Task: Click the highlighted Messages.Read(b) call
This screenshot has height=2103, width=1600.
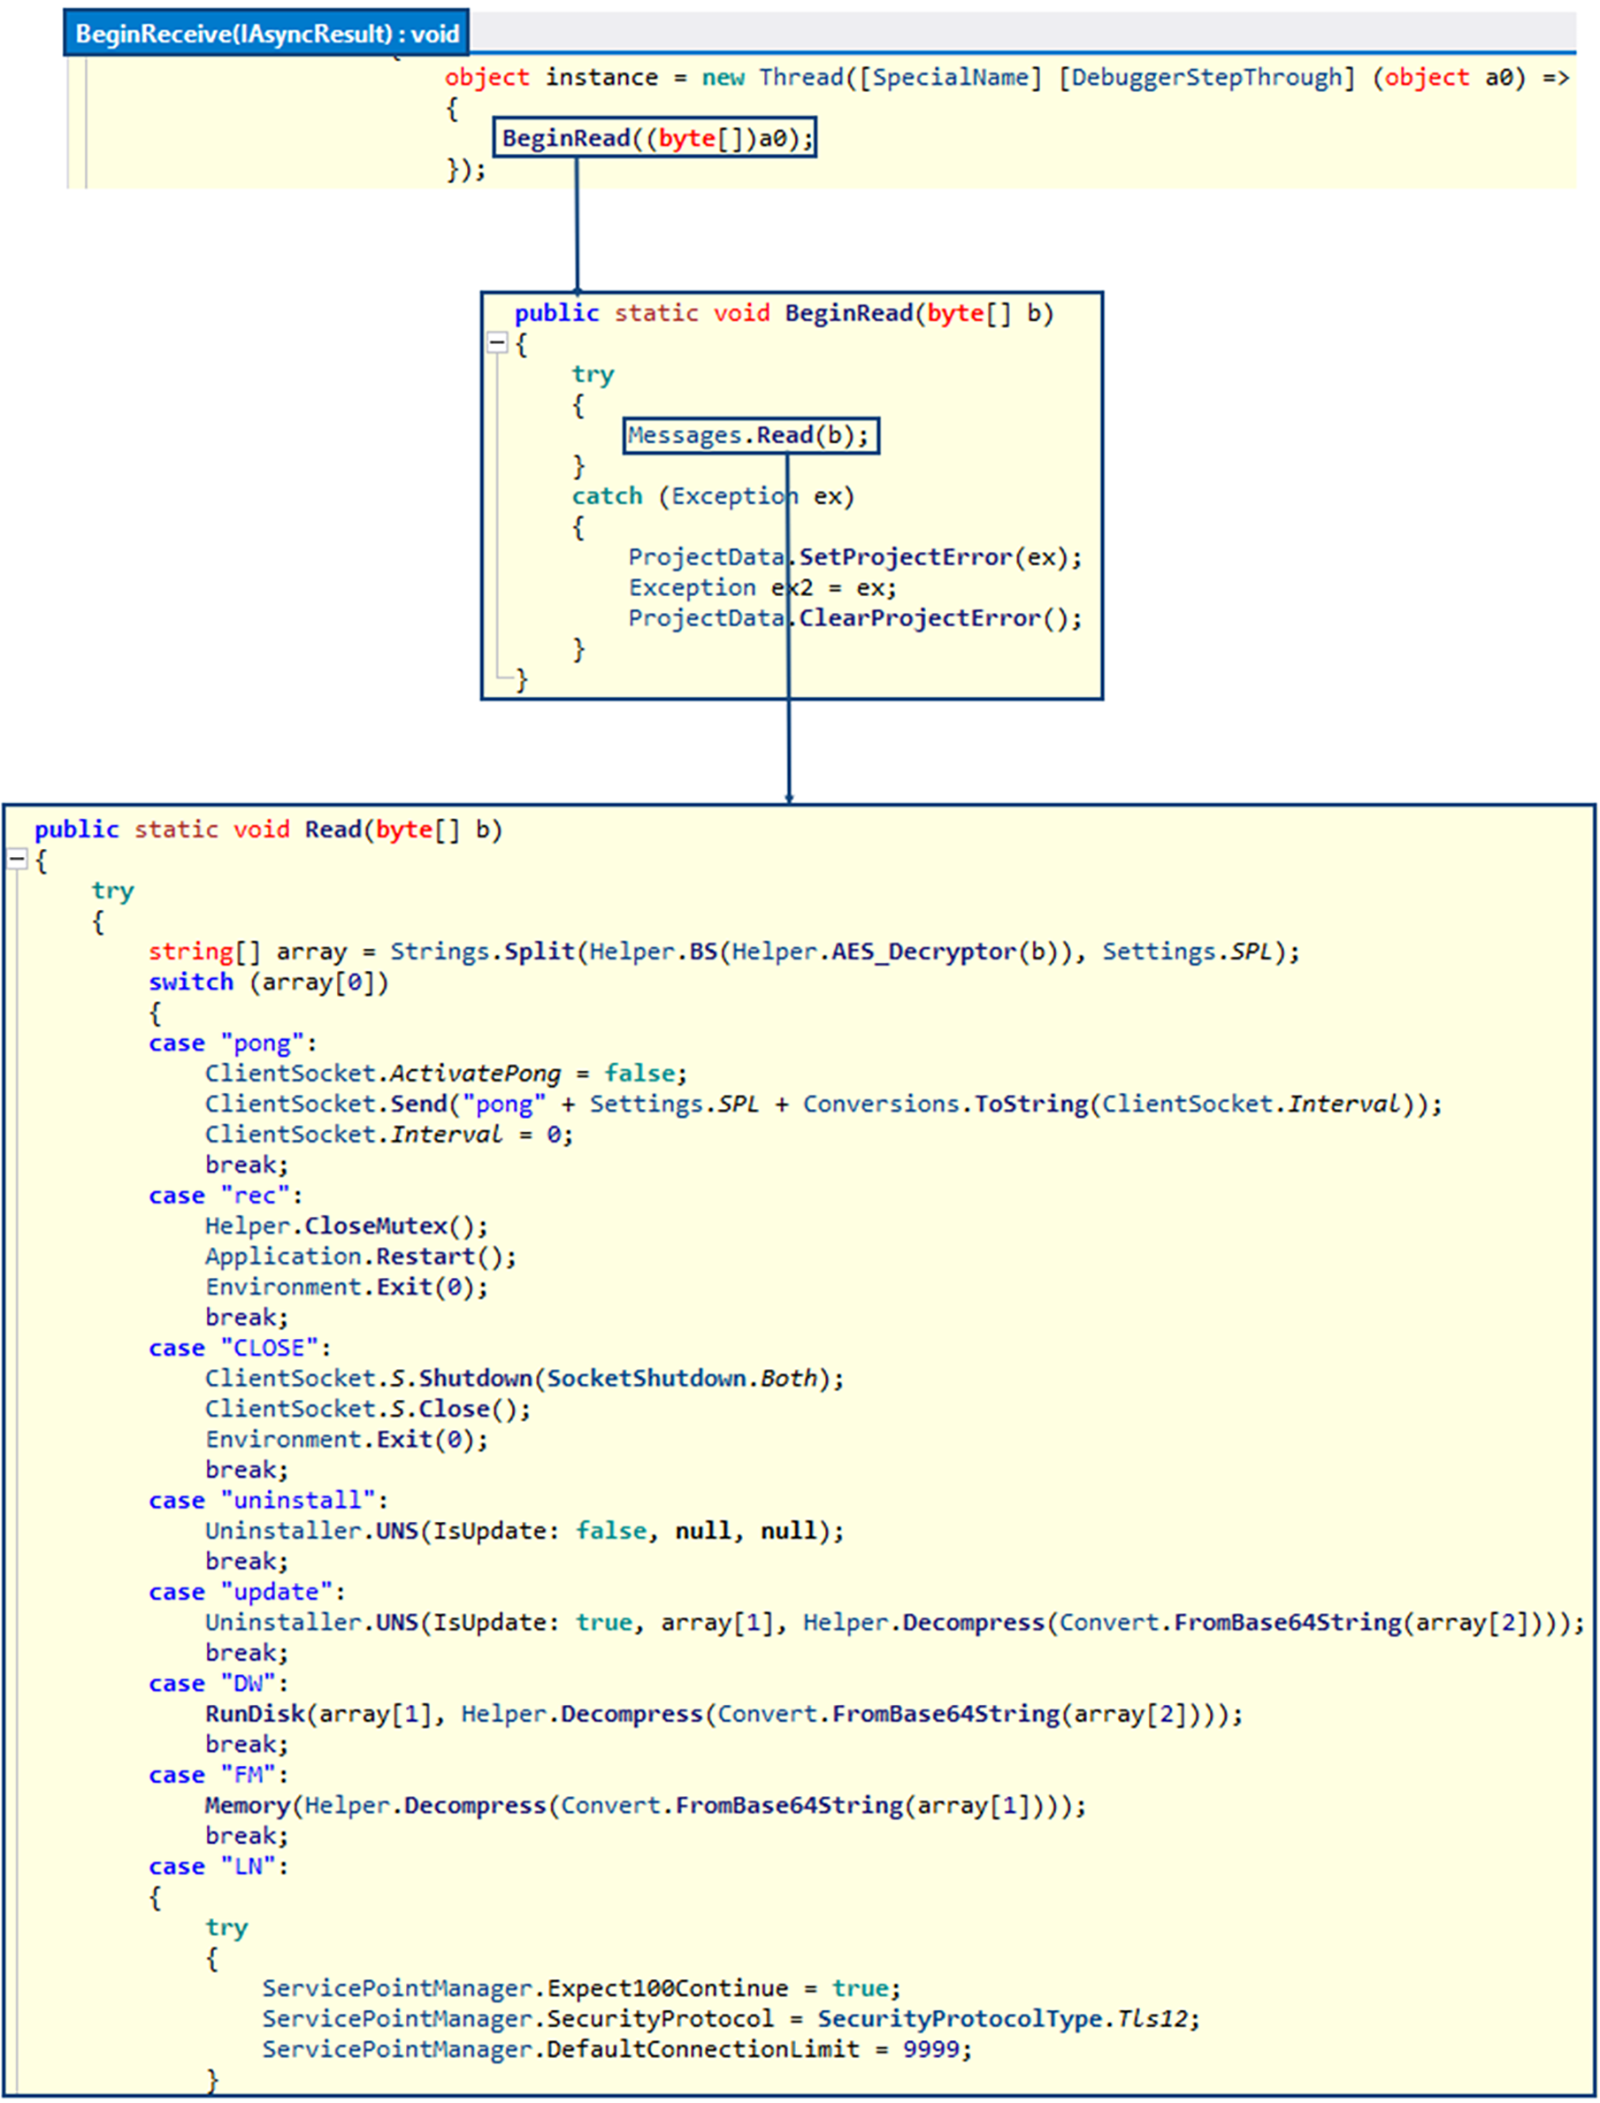Action: click(x=752, y=435)
